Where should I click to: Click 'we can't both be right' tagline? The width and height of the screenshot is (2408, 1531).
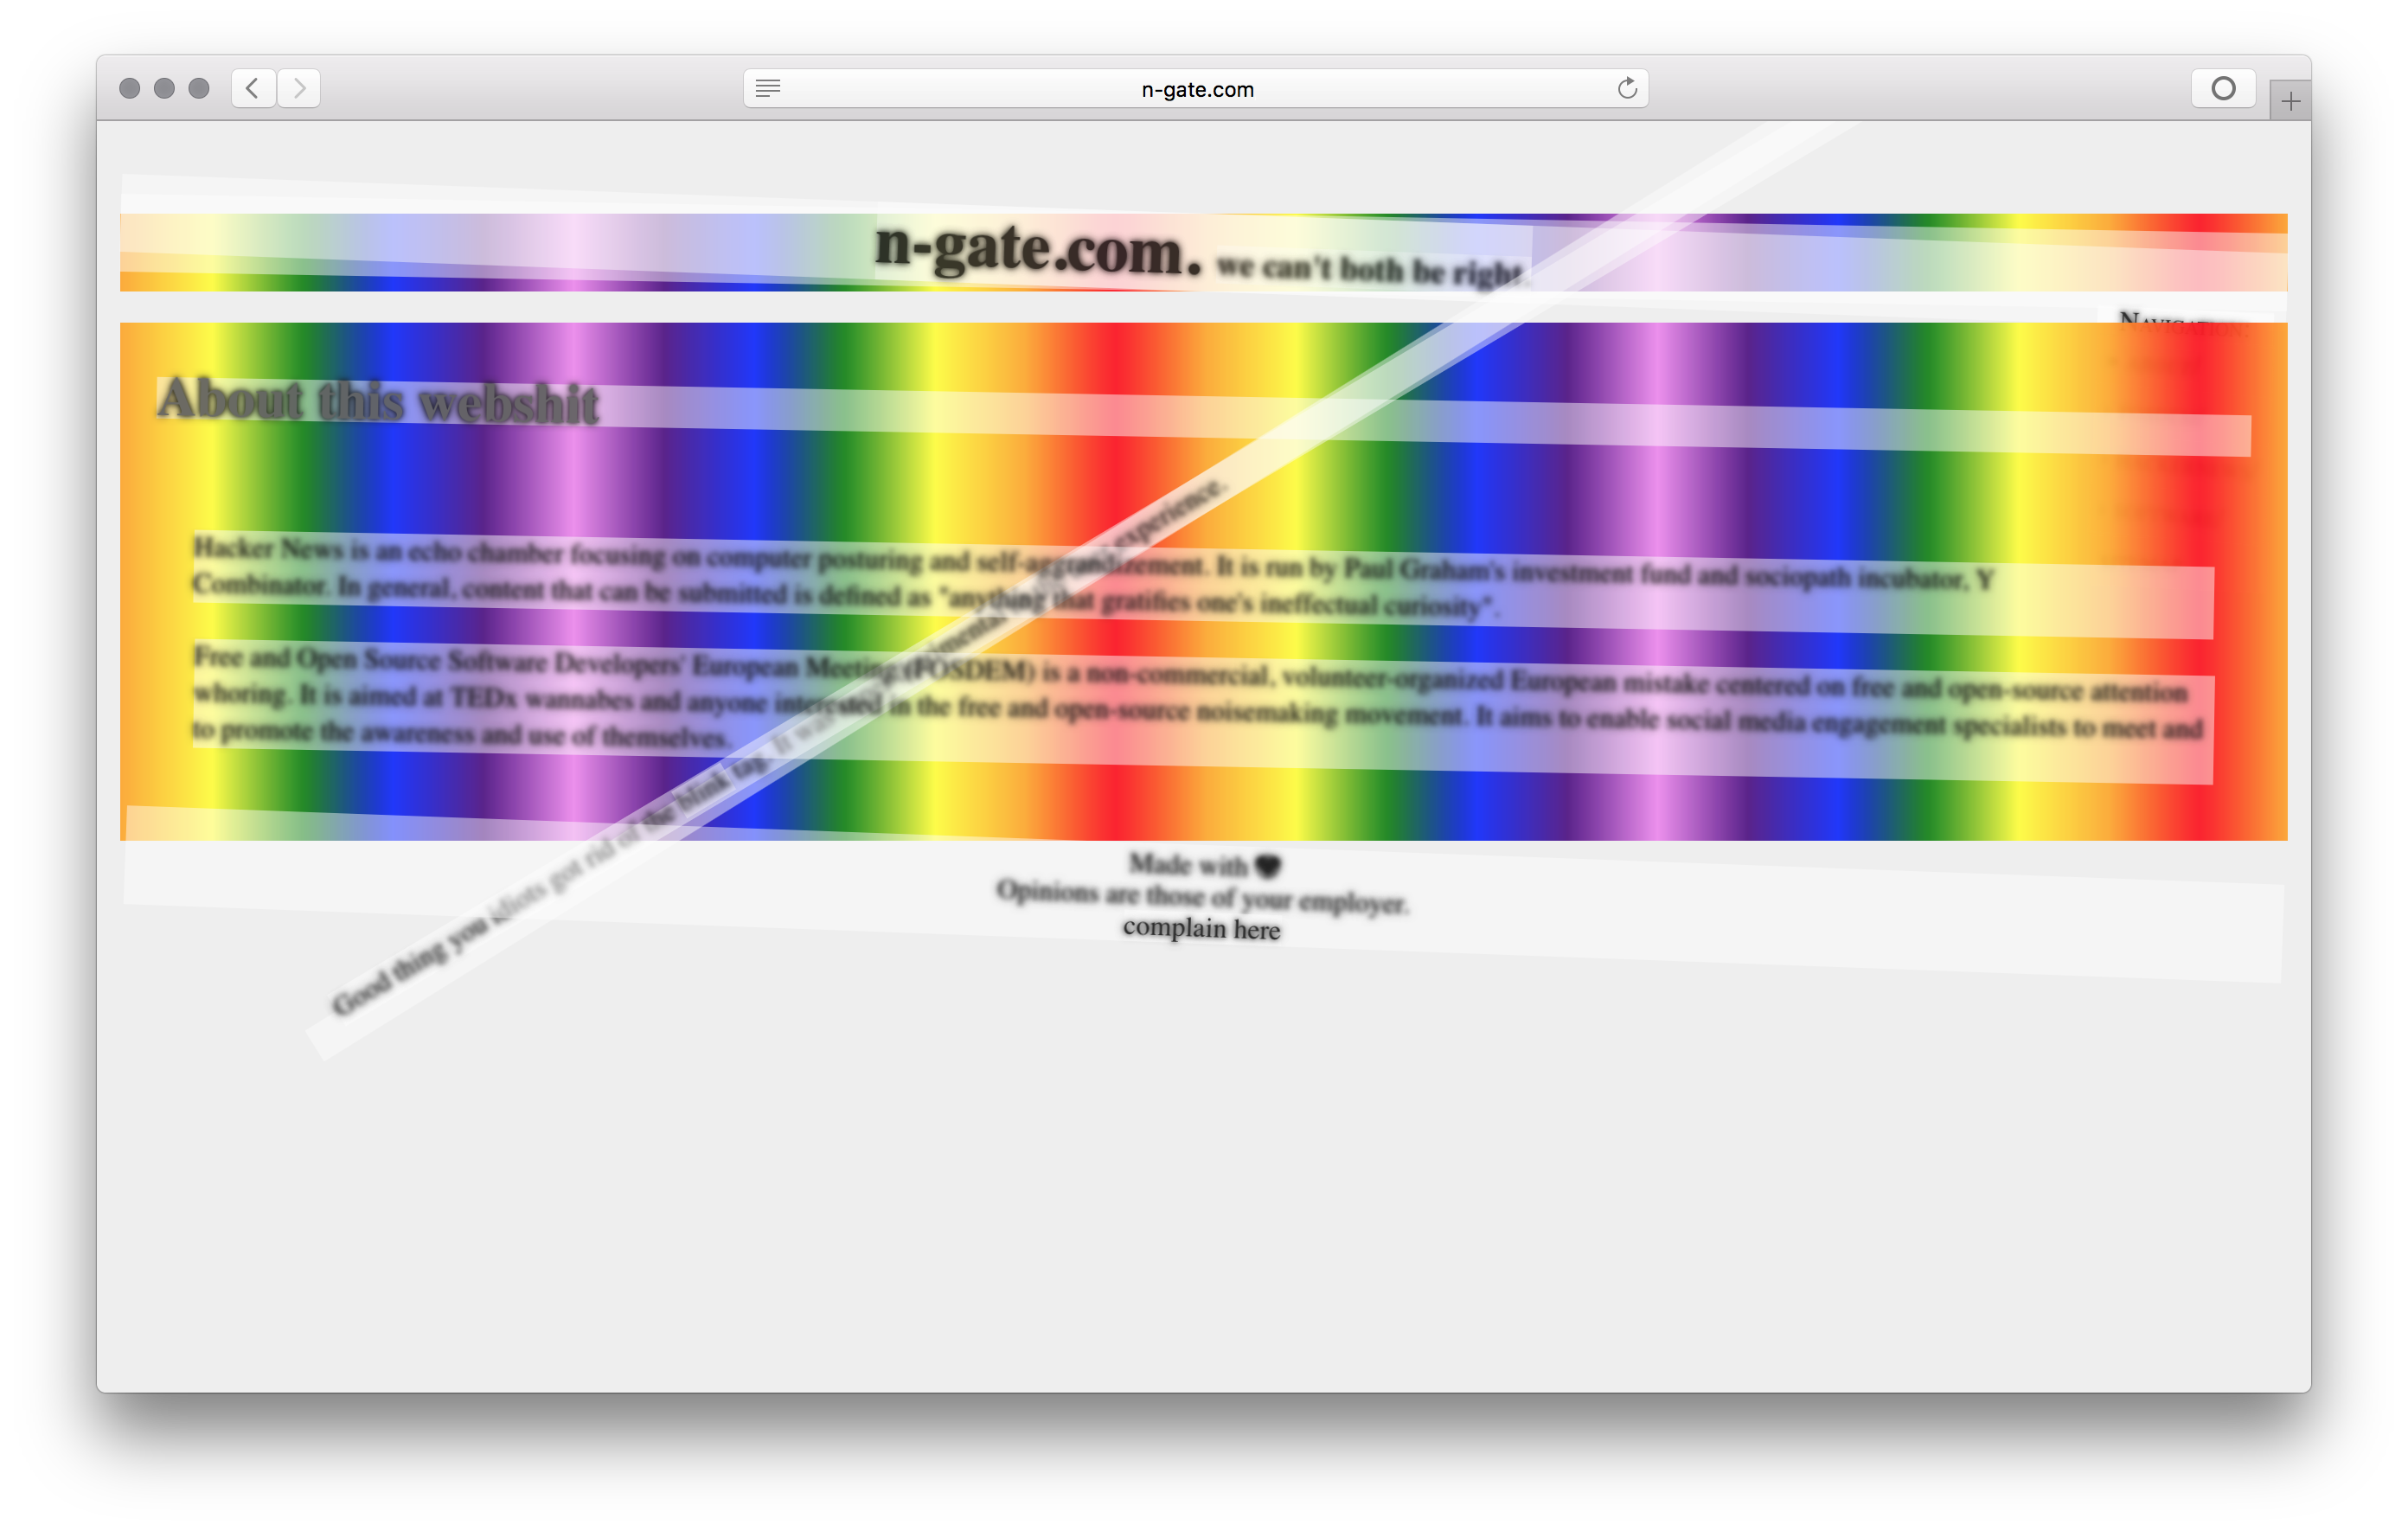click(x=1368, y=269)
